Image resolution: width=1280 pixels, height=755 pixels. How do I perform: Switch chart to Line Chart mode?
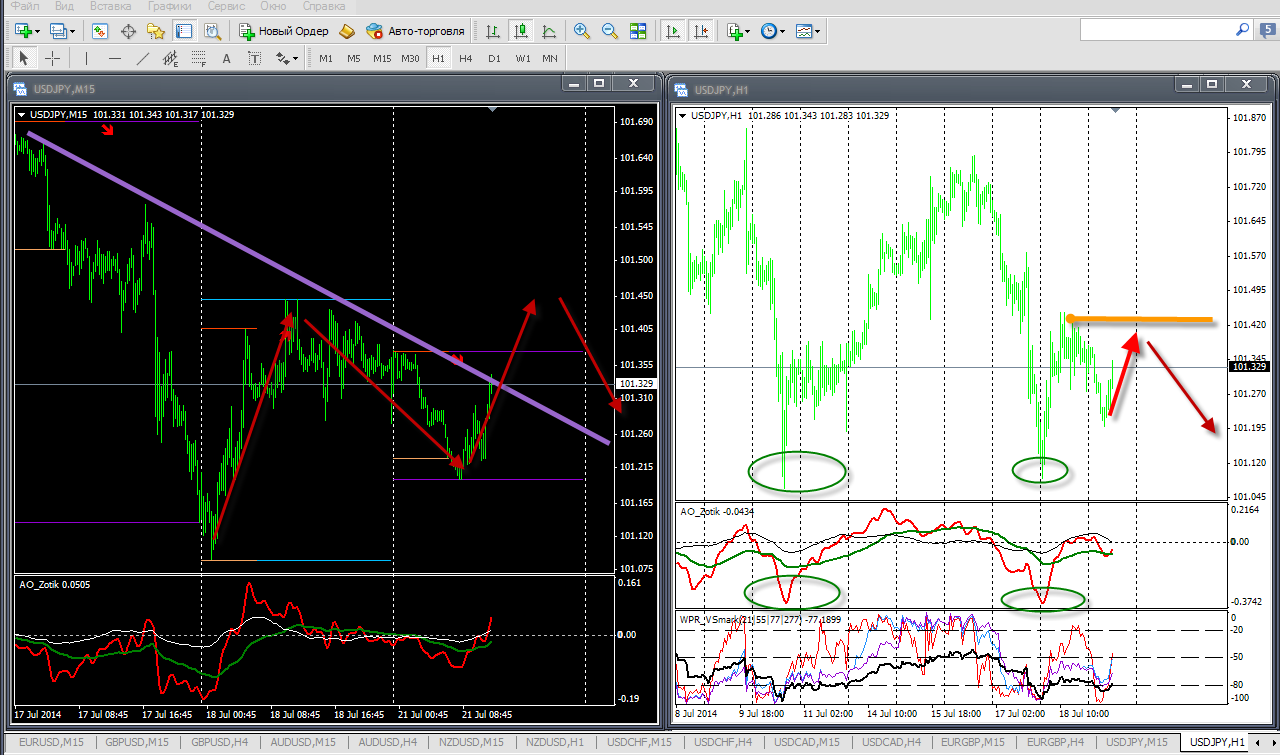(x=548, y=31)
